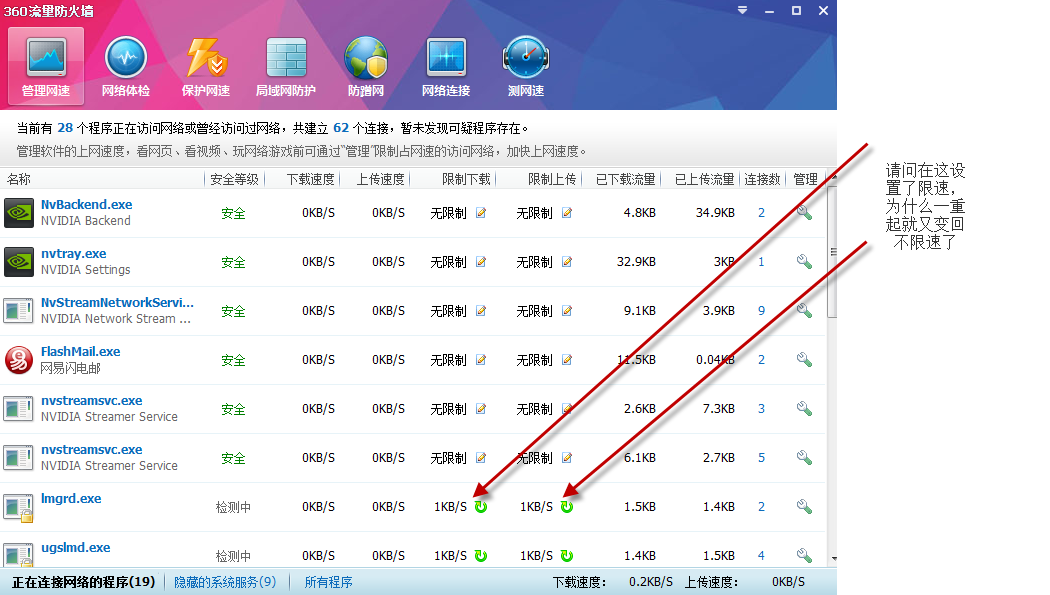Click the process list vertical scrollbar thumb
The height and width of the screenshot is (595, 1050).
[833, 252]
